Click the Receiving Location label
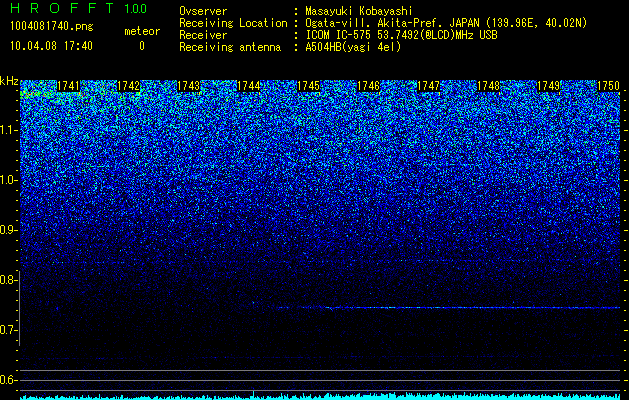629x400 pixels. point(233,23)
